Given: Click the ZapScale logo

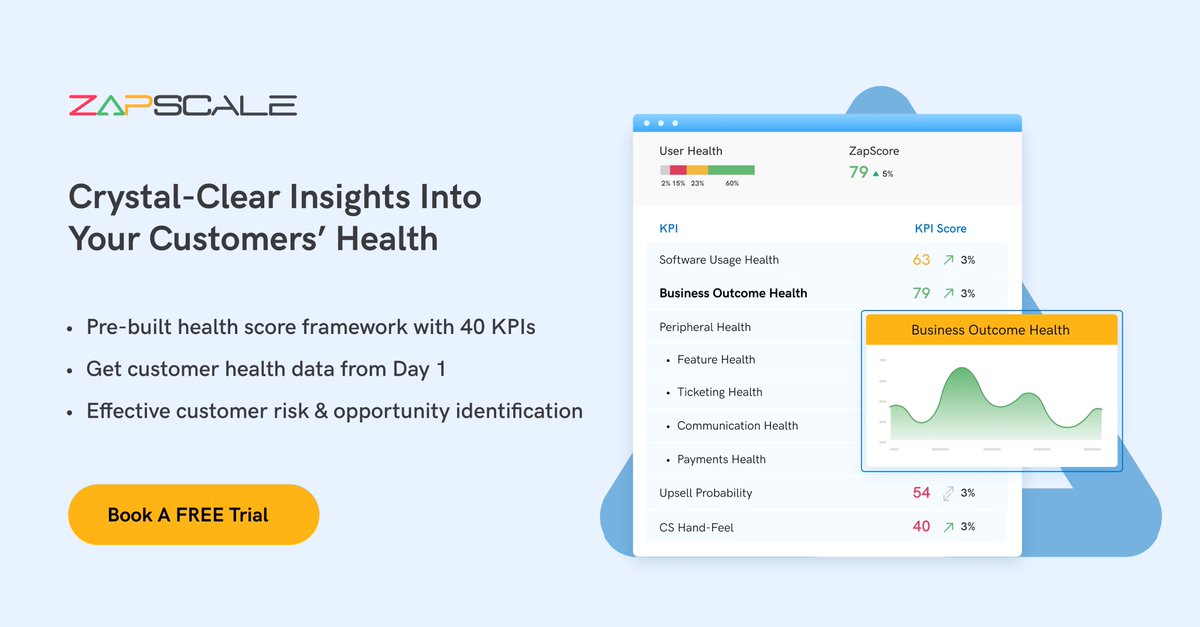Looking at the screenshot, I should [x=183, y=105].
